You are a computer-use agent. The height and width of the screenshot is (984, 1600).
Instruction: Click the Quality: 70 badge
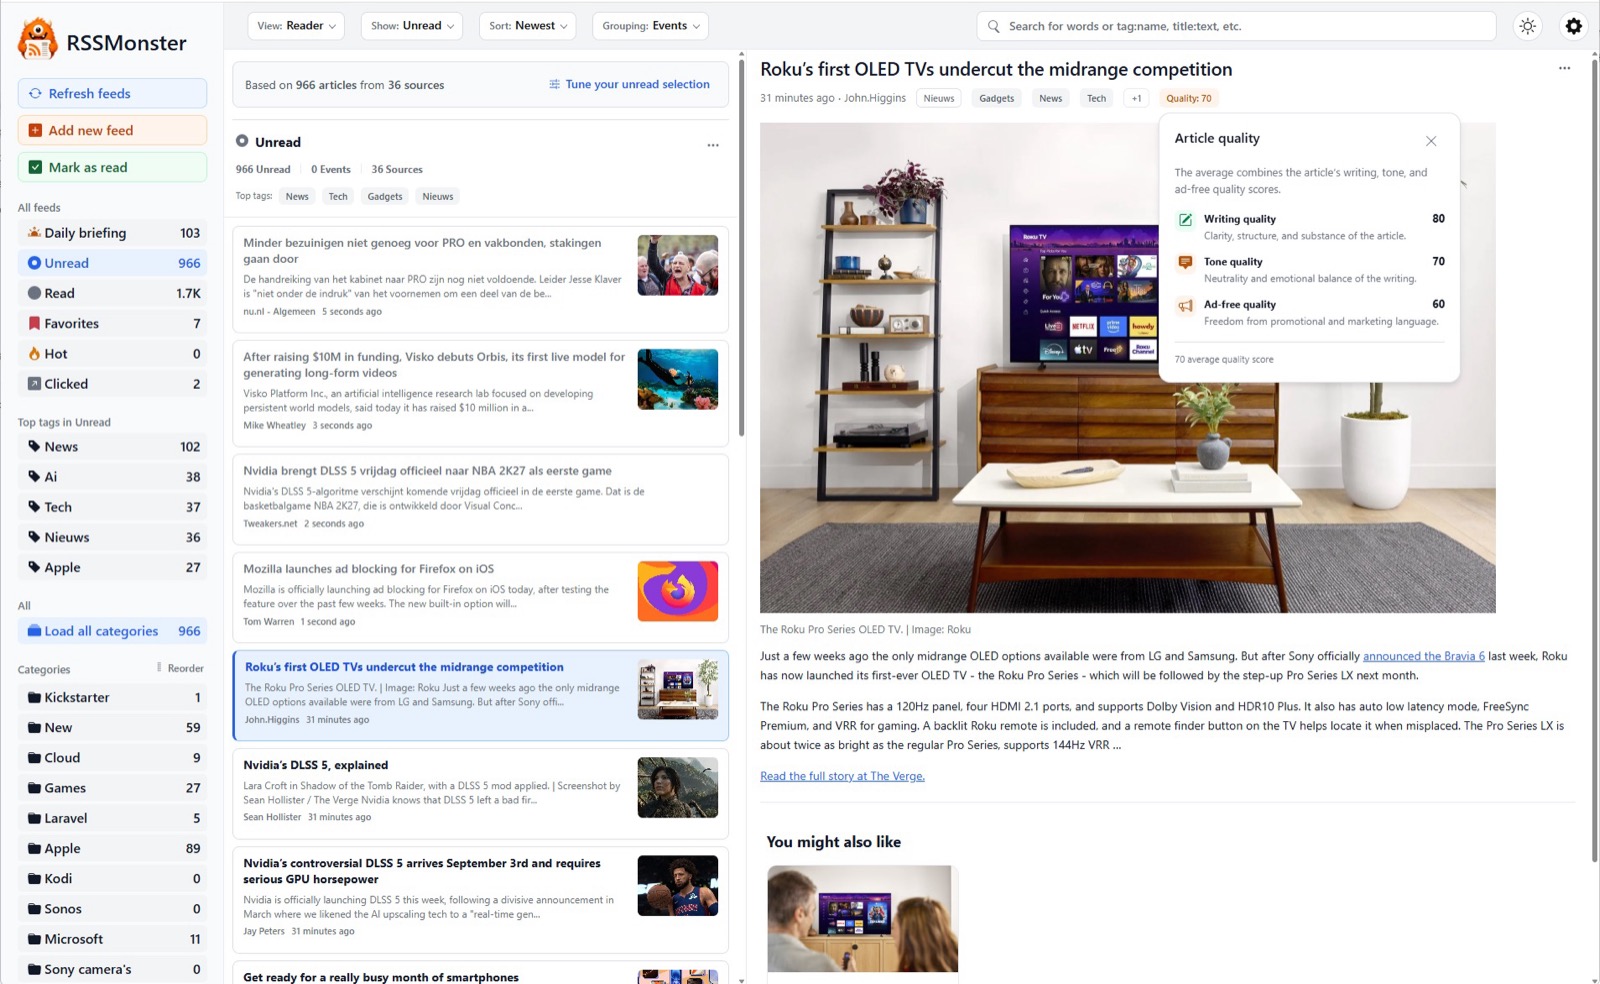[1188, 98]
